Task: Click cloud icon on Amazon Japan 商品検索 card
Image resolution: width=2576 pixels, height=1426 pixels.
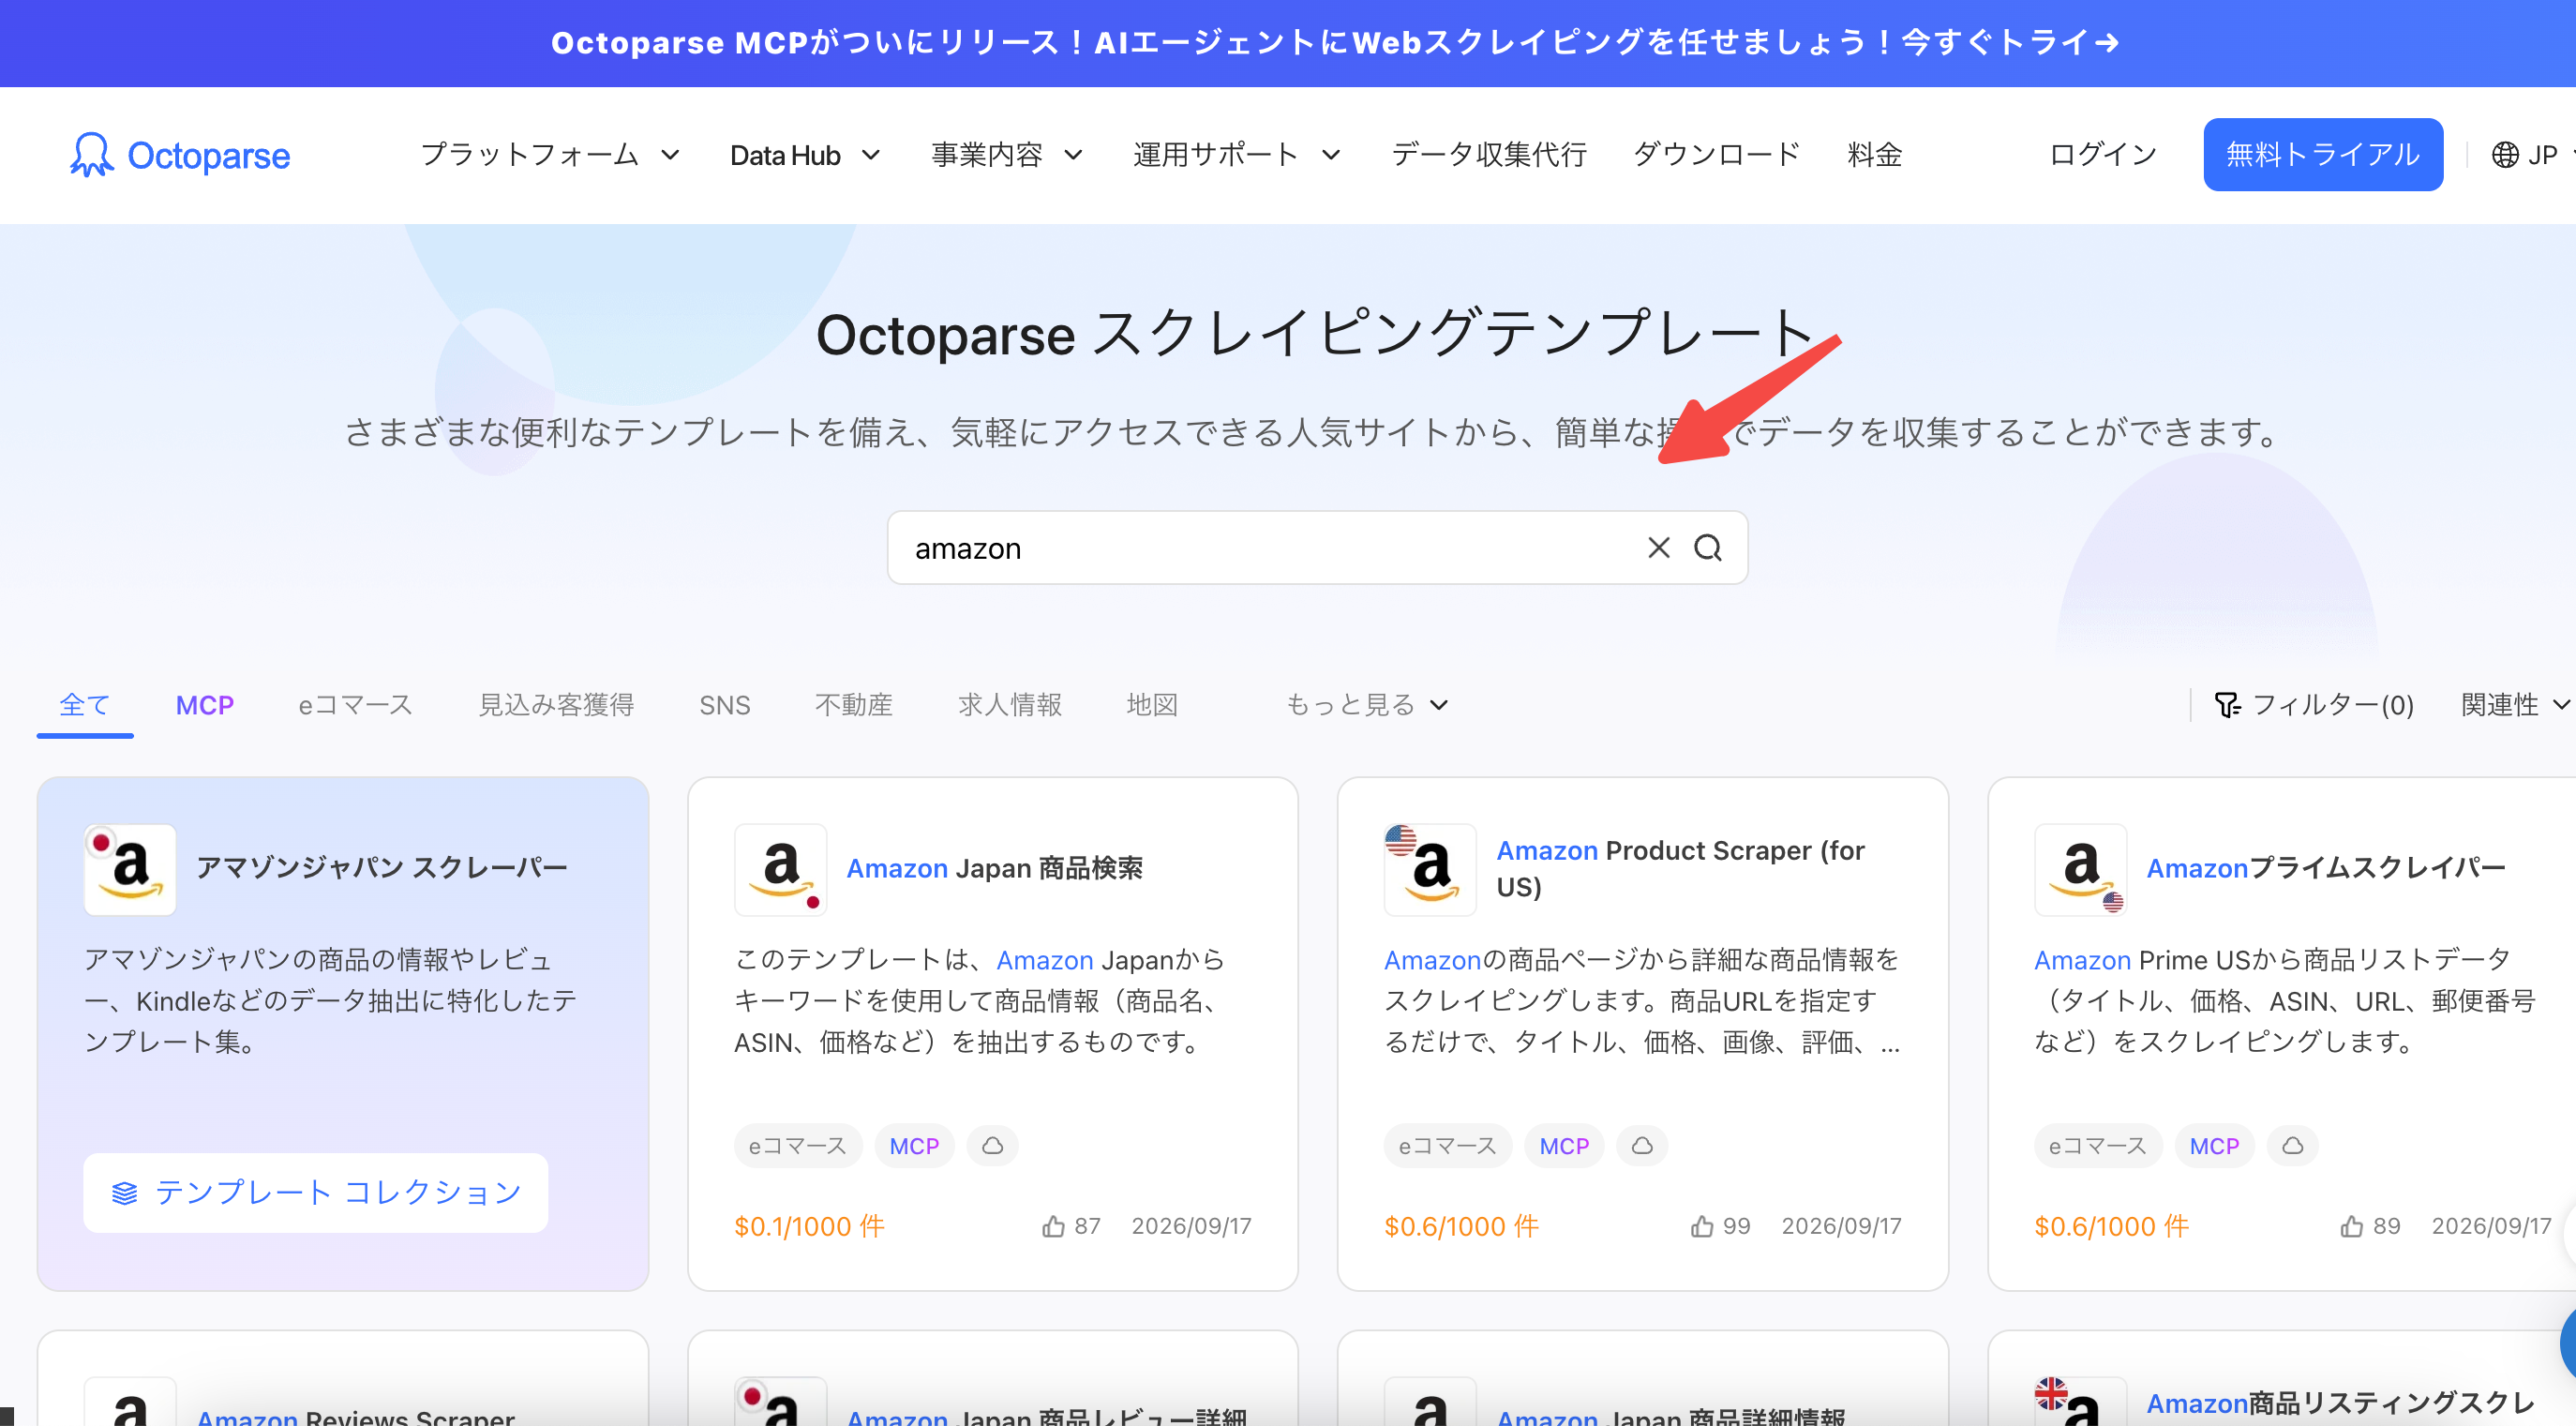Action: (x=992, y=1146)
